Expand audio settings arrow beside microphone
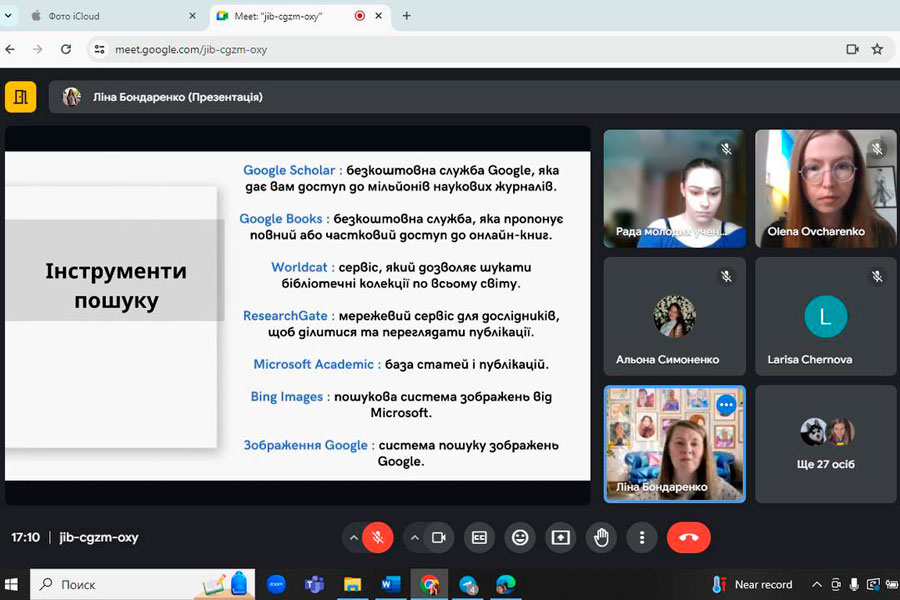 [x=354, y=538]
